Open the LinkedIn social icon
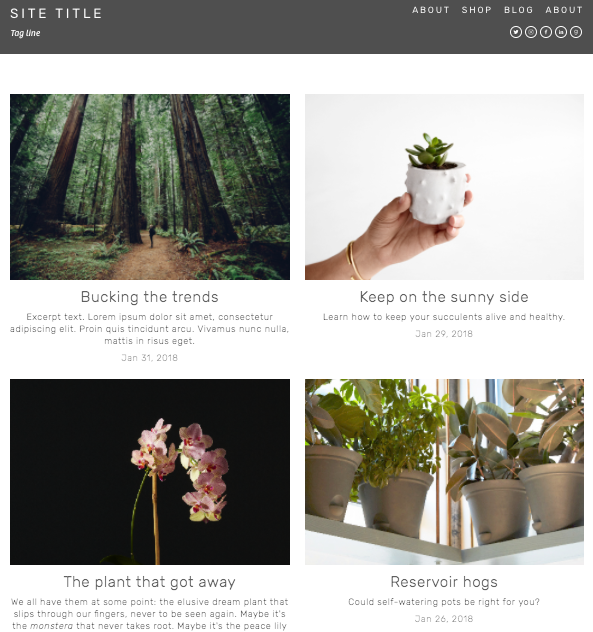This screenshot has width=593, height=632. (x=561, y=32)
